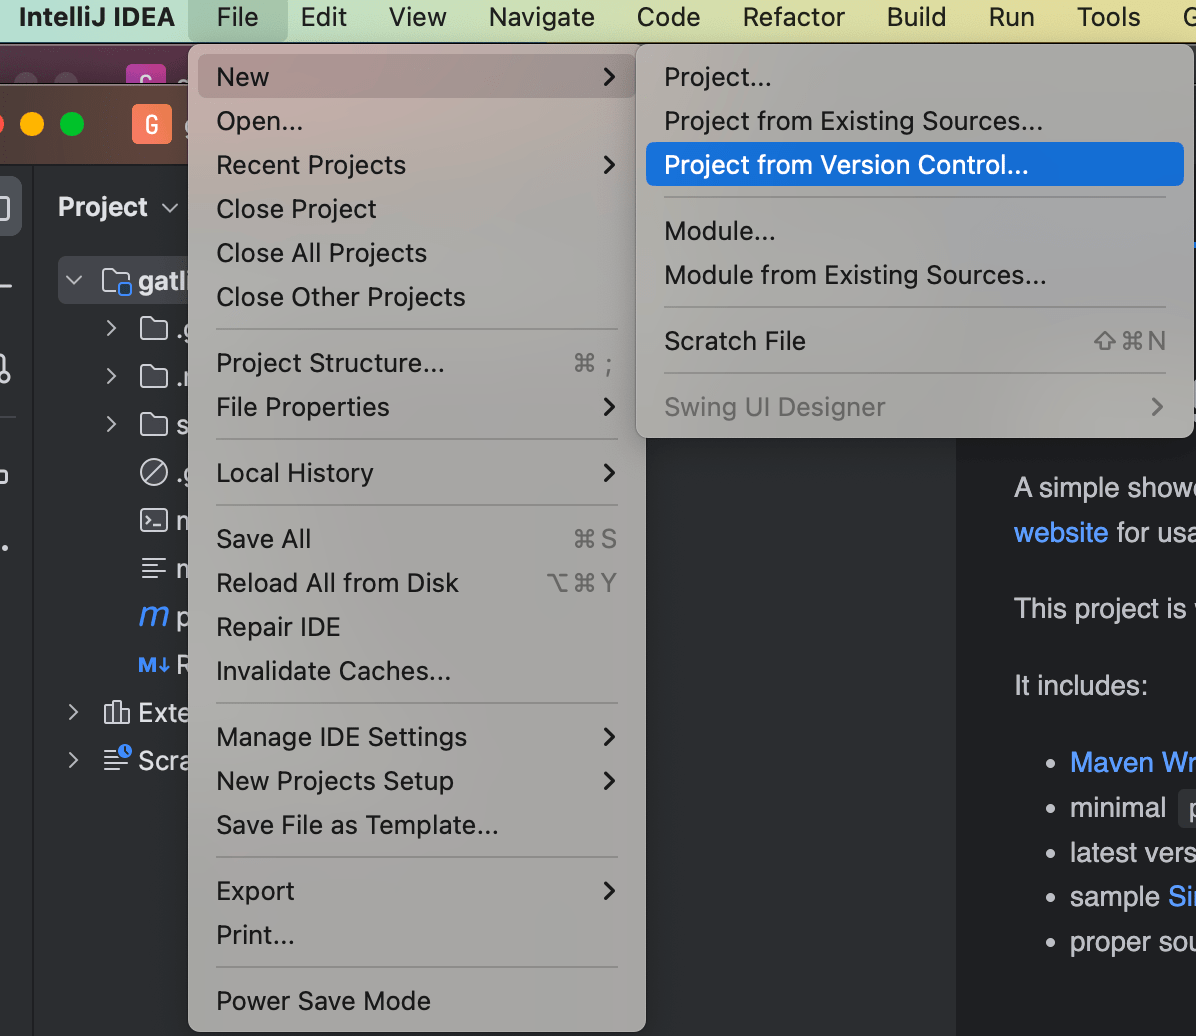Select the gatling project root folder icon
This screenshot has height=1036, width=1196.
[116, 280]
